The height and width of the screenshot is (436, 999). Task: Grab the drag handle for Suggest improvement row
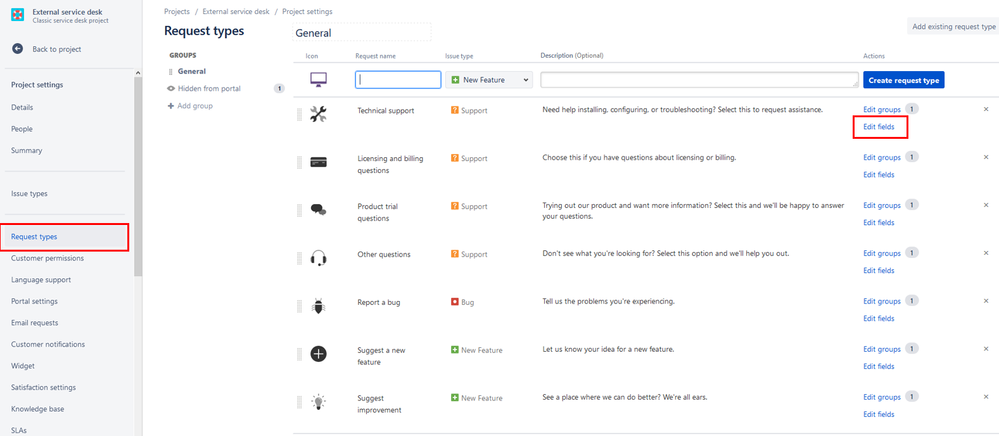299,402
